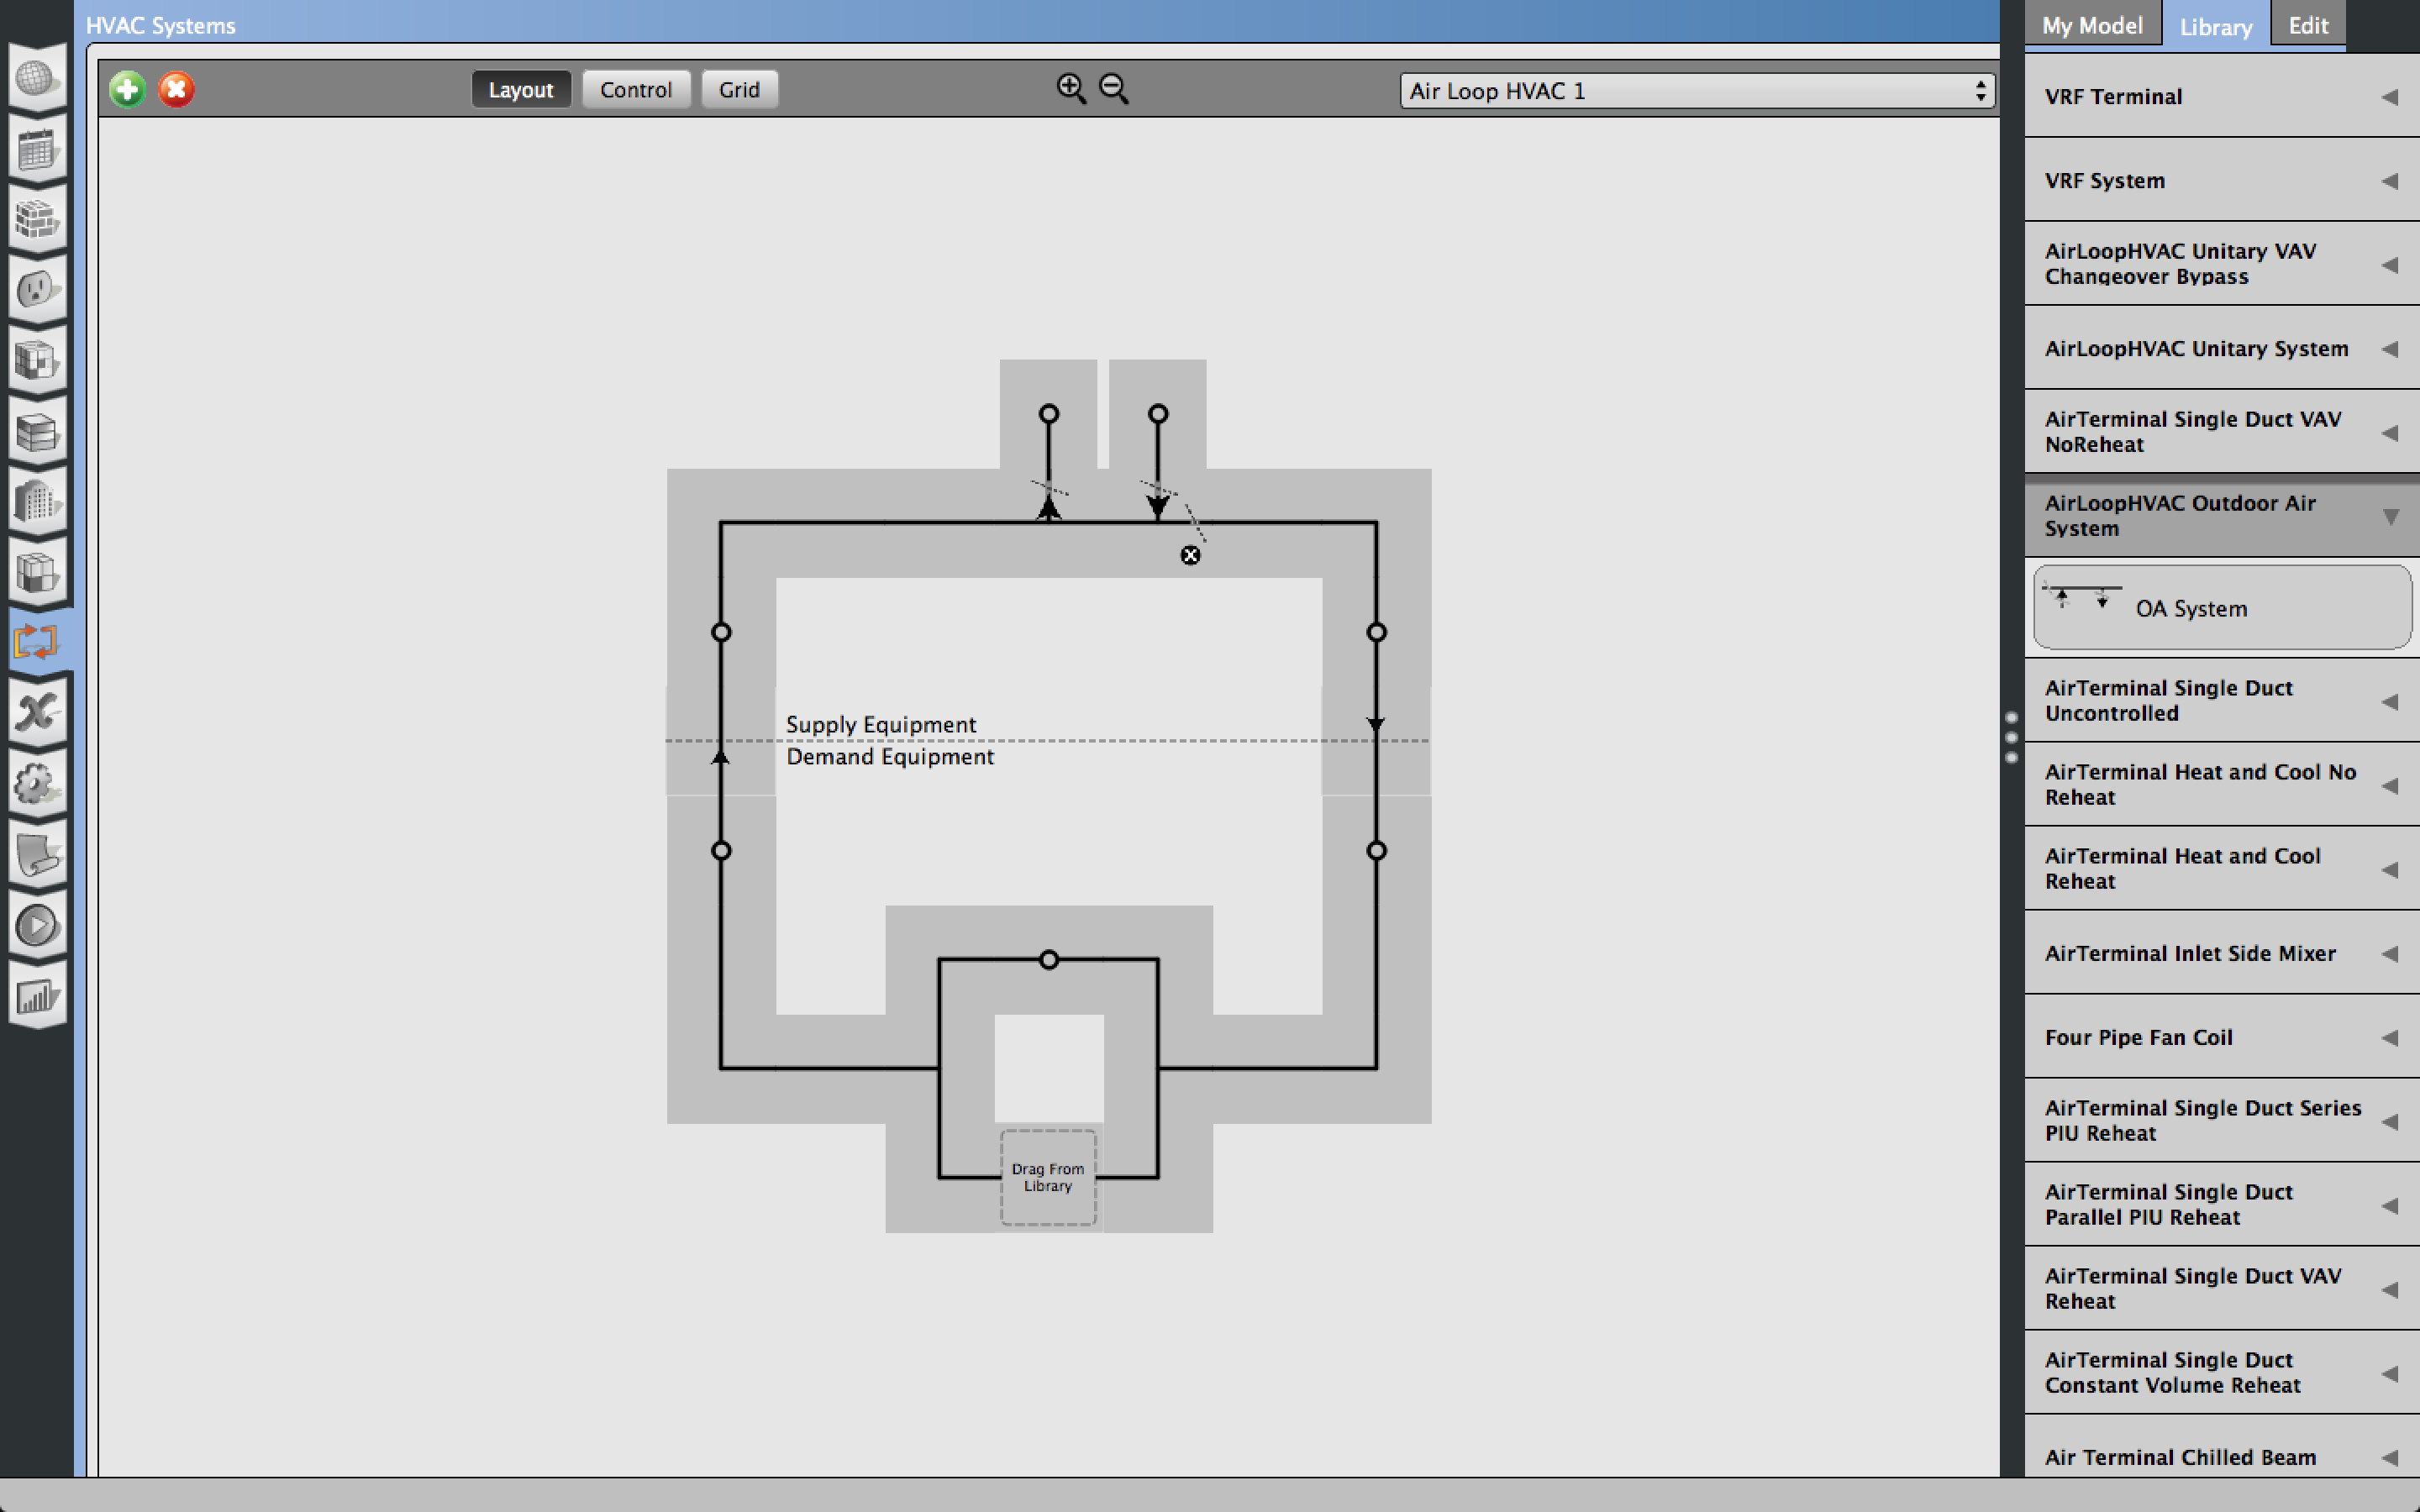Expand the VRF Terminal library category
This screenshot has height=1512, width=2420.
(2222, 96)
